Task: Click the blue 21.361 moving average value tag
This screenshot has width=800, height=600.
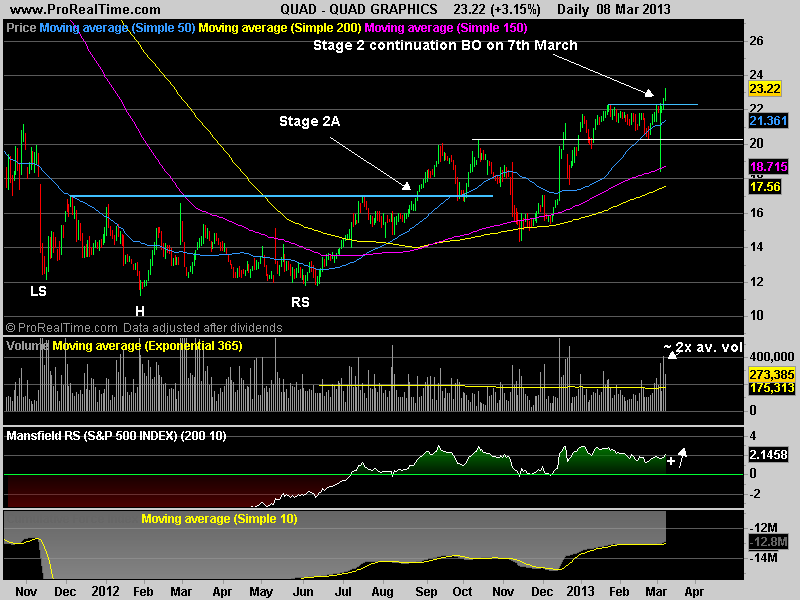Action: pyautogui.click(x=768, y=121)
